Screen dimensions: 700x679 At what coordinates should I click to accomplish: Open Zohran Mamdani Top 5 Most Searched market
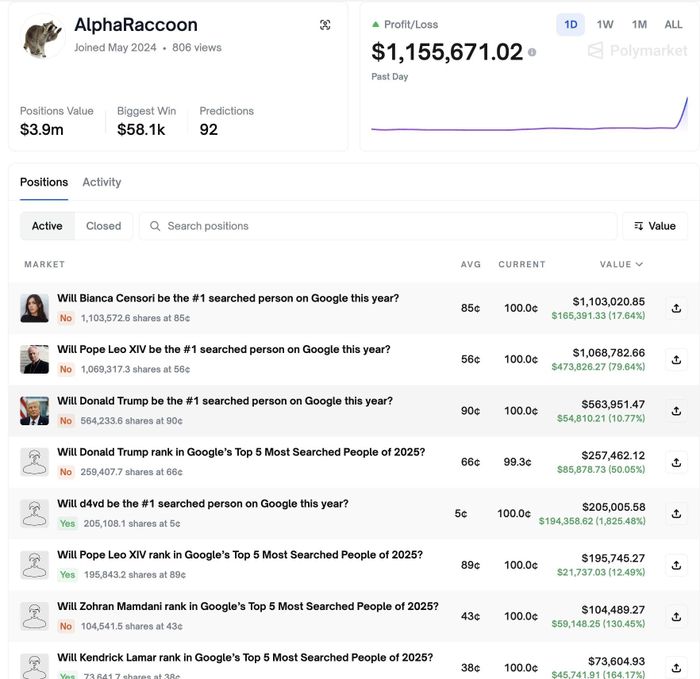point(248,606)
